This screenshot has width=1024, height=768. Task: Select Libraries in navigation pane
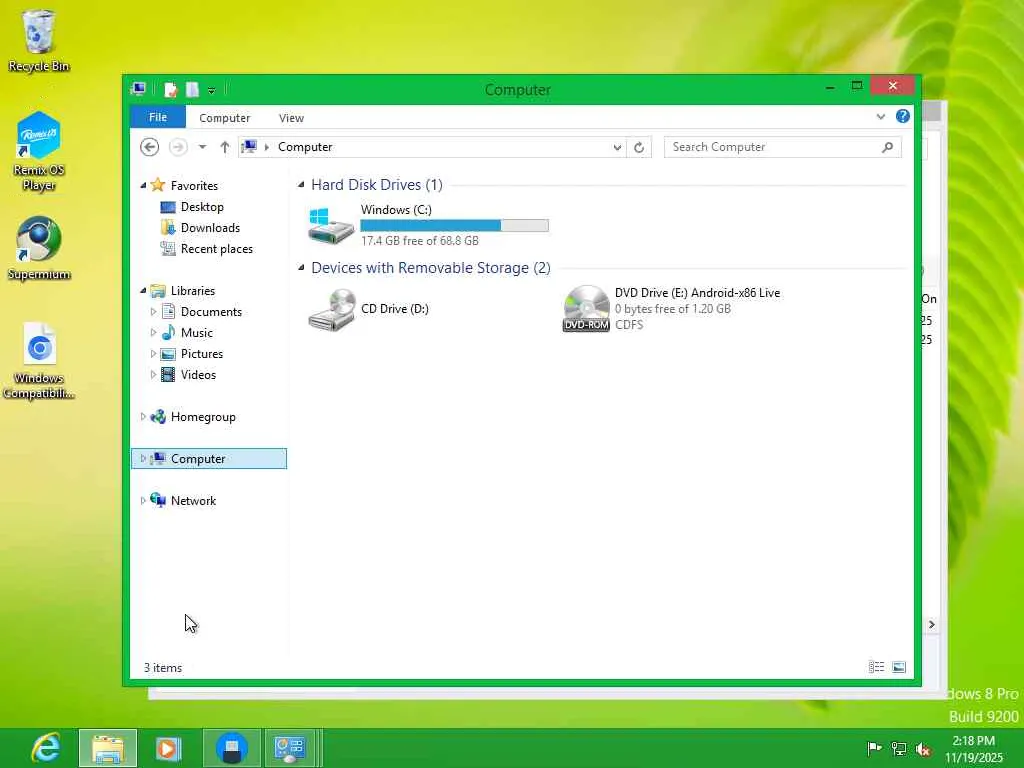tap(193, 291)
